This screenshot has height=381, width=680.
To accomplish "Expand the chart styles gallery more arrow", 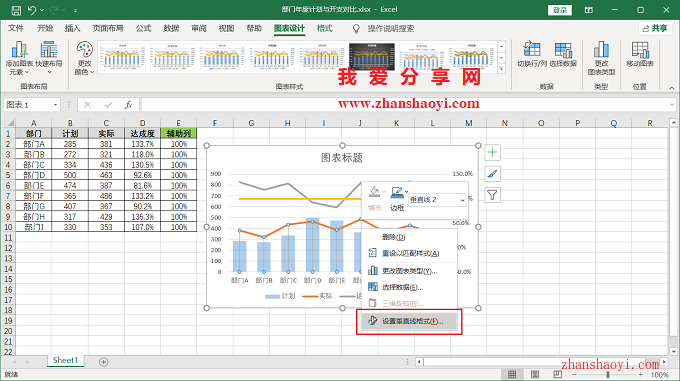I will 501,68.
